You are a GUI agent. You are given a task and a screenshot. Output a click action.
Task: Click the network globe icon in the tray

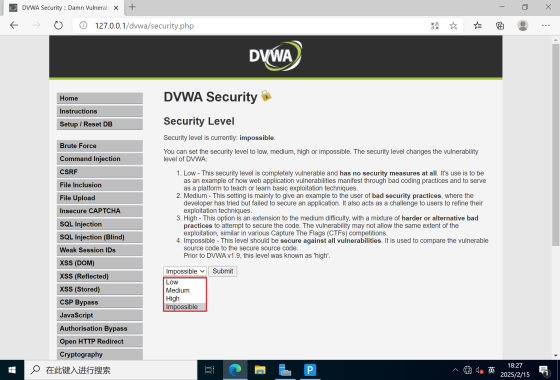468,370
